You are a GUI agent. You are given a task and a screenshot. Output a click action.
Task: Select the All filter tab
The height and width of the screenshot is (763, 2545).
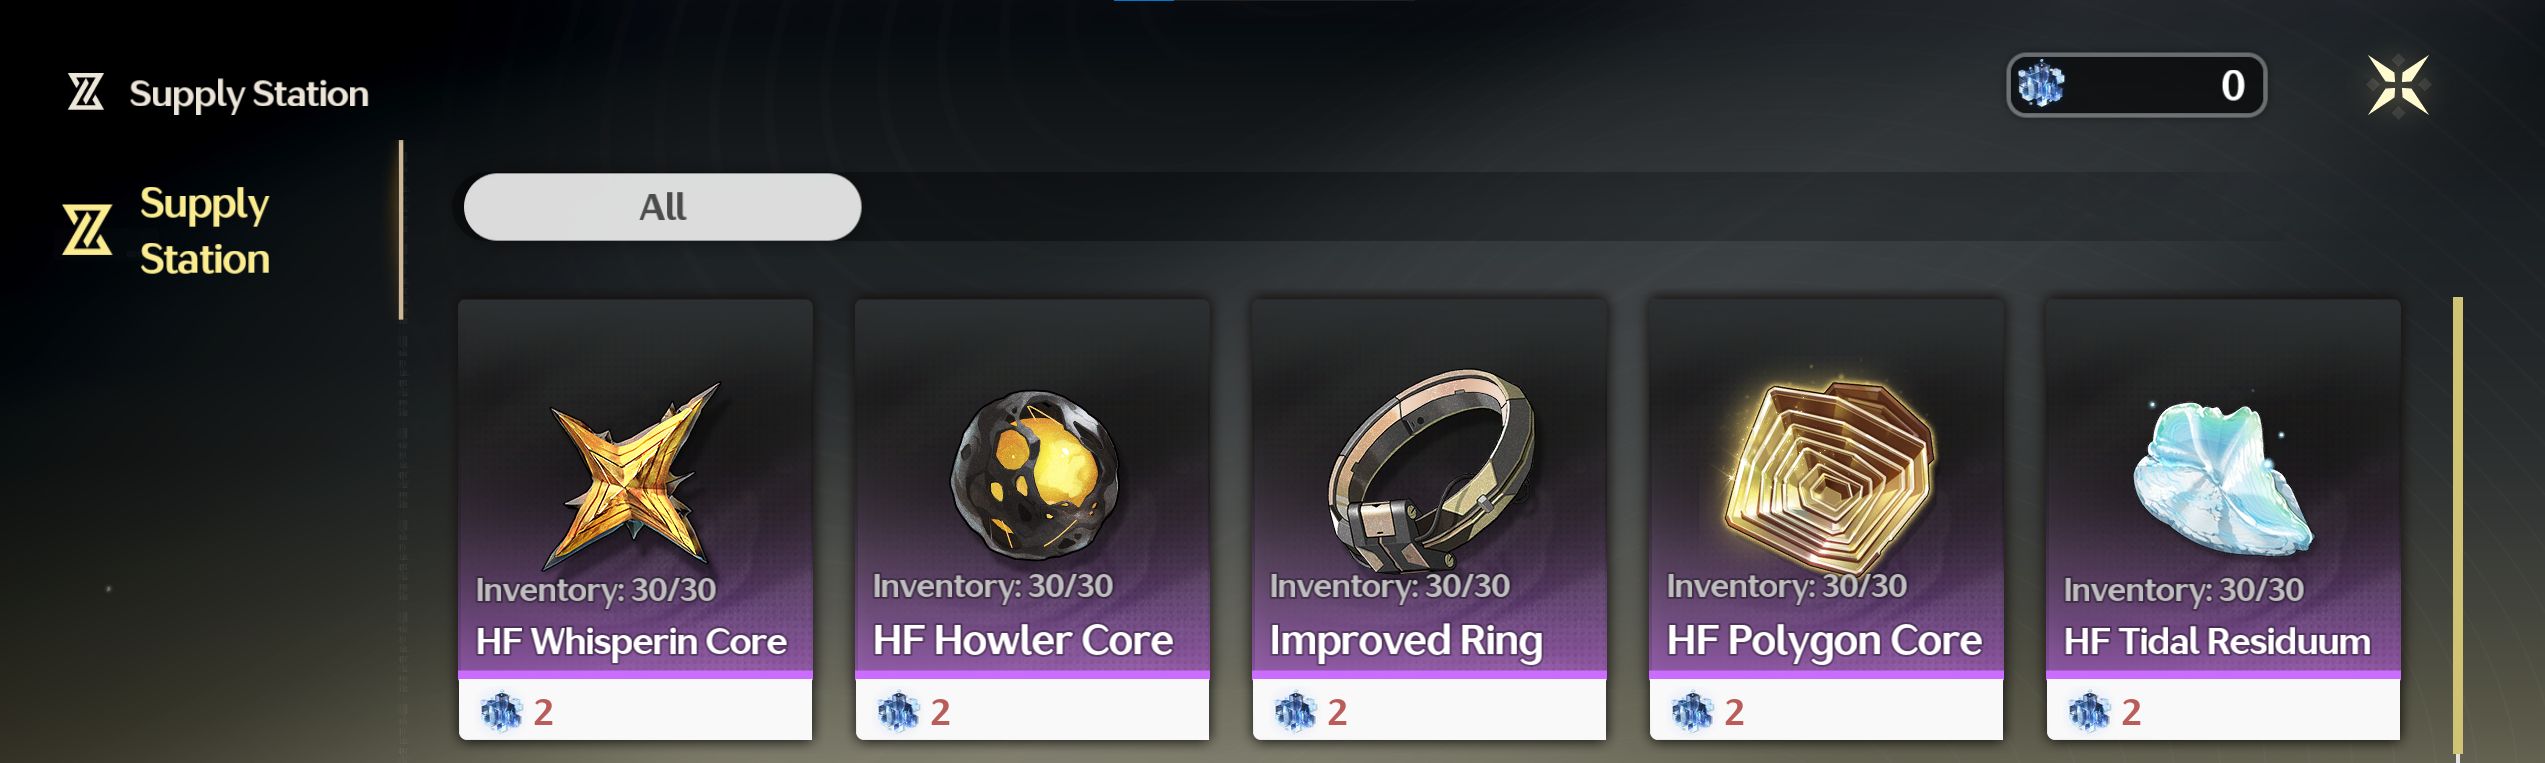[662, 207]
